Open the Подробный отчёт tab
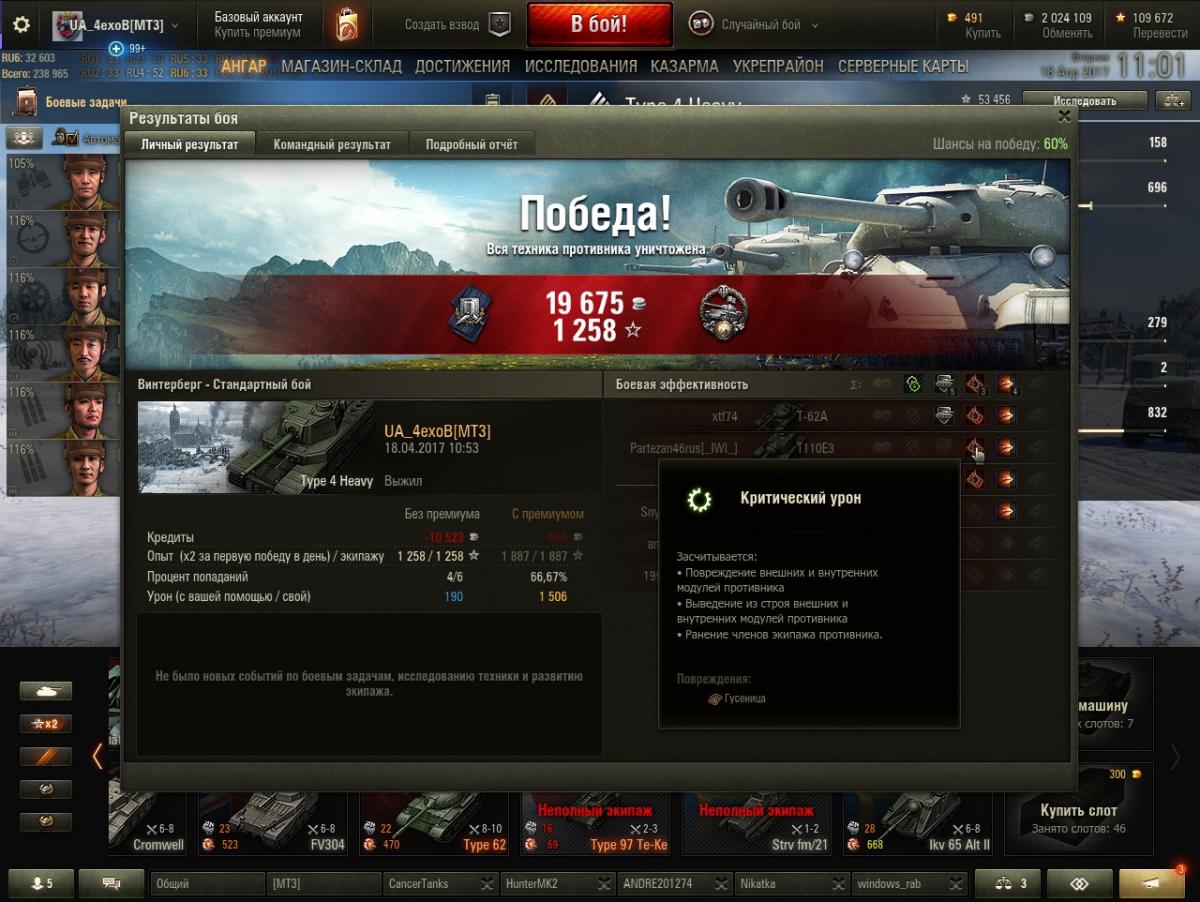Screen dimensions: 1200x902 (x=472, y=144)
